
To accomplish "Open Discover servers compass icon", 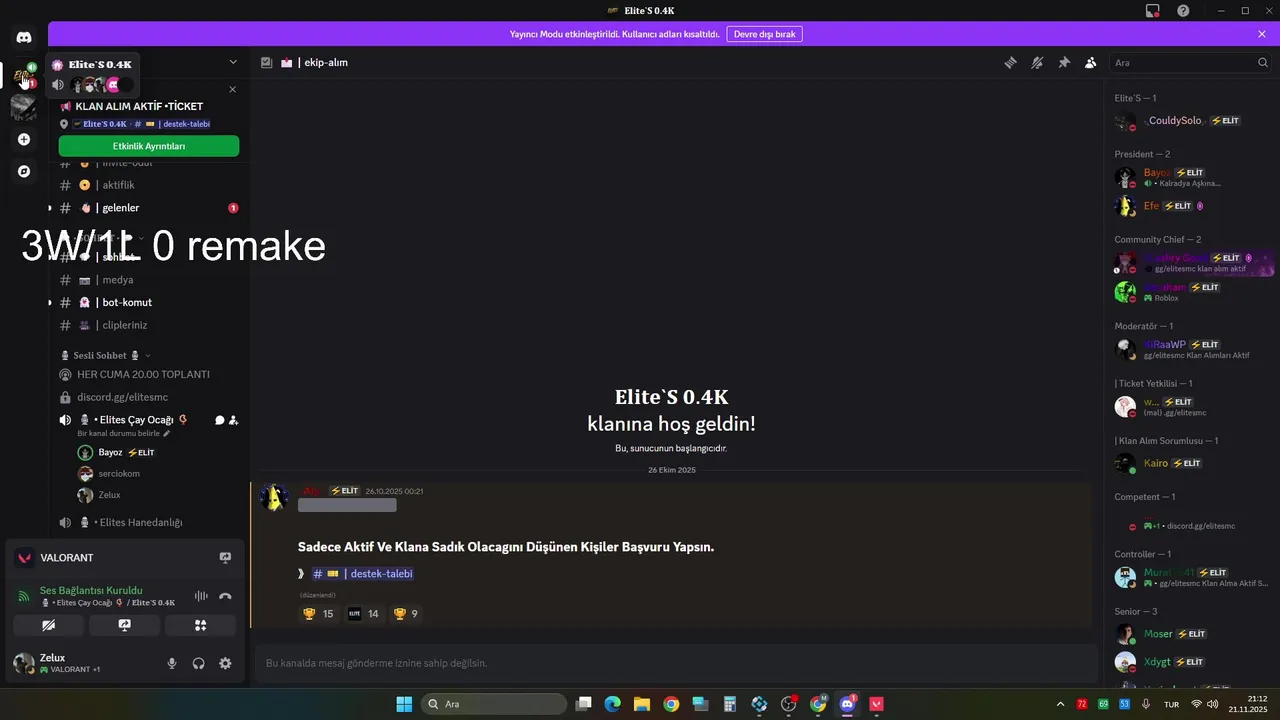I will (x=24, y=171).
